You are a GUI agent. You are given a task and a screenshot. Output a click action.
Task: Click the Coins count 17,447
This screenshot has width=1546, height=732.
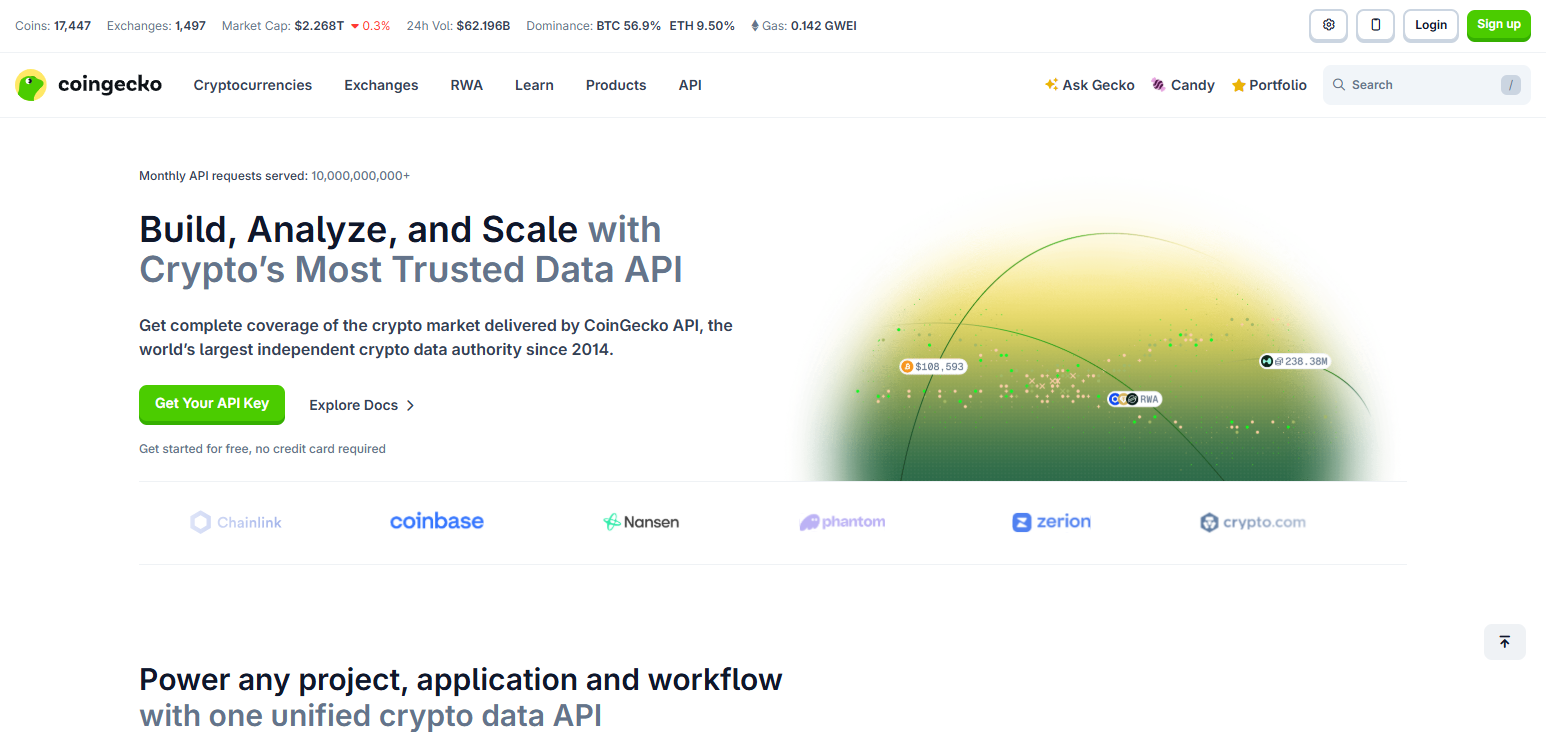[x=73, y=26]
